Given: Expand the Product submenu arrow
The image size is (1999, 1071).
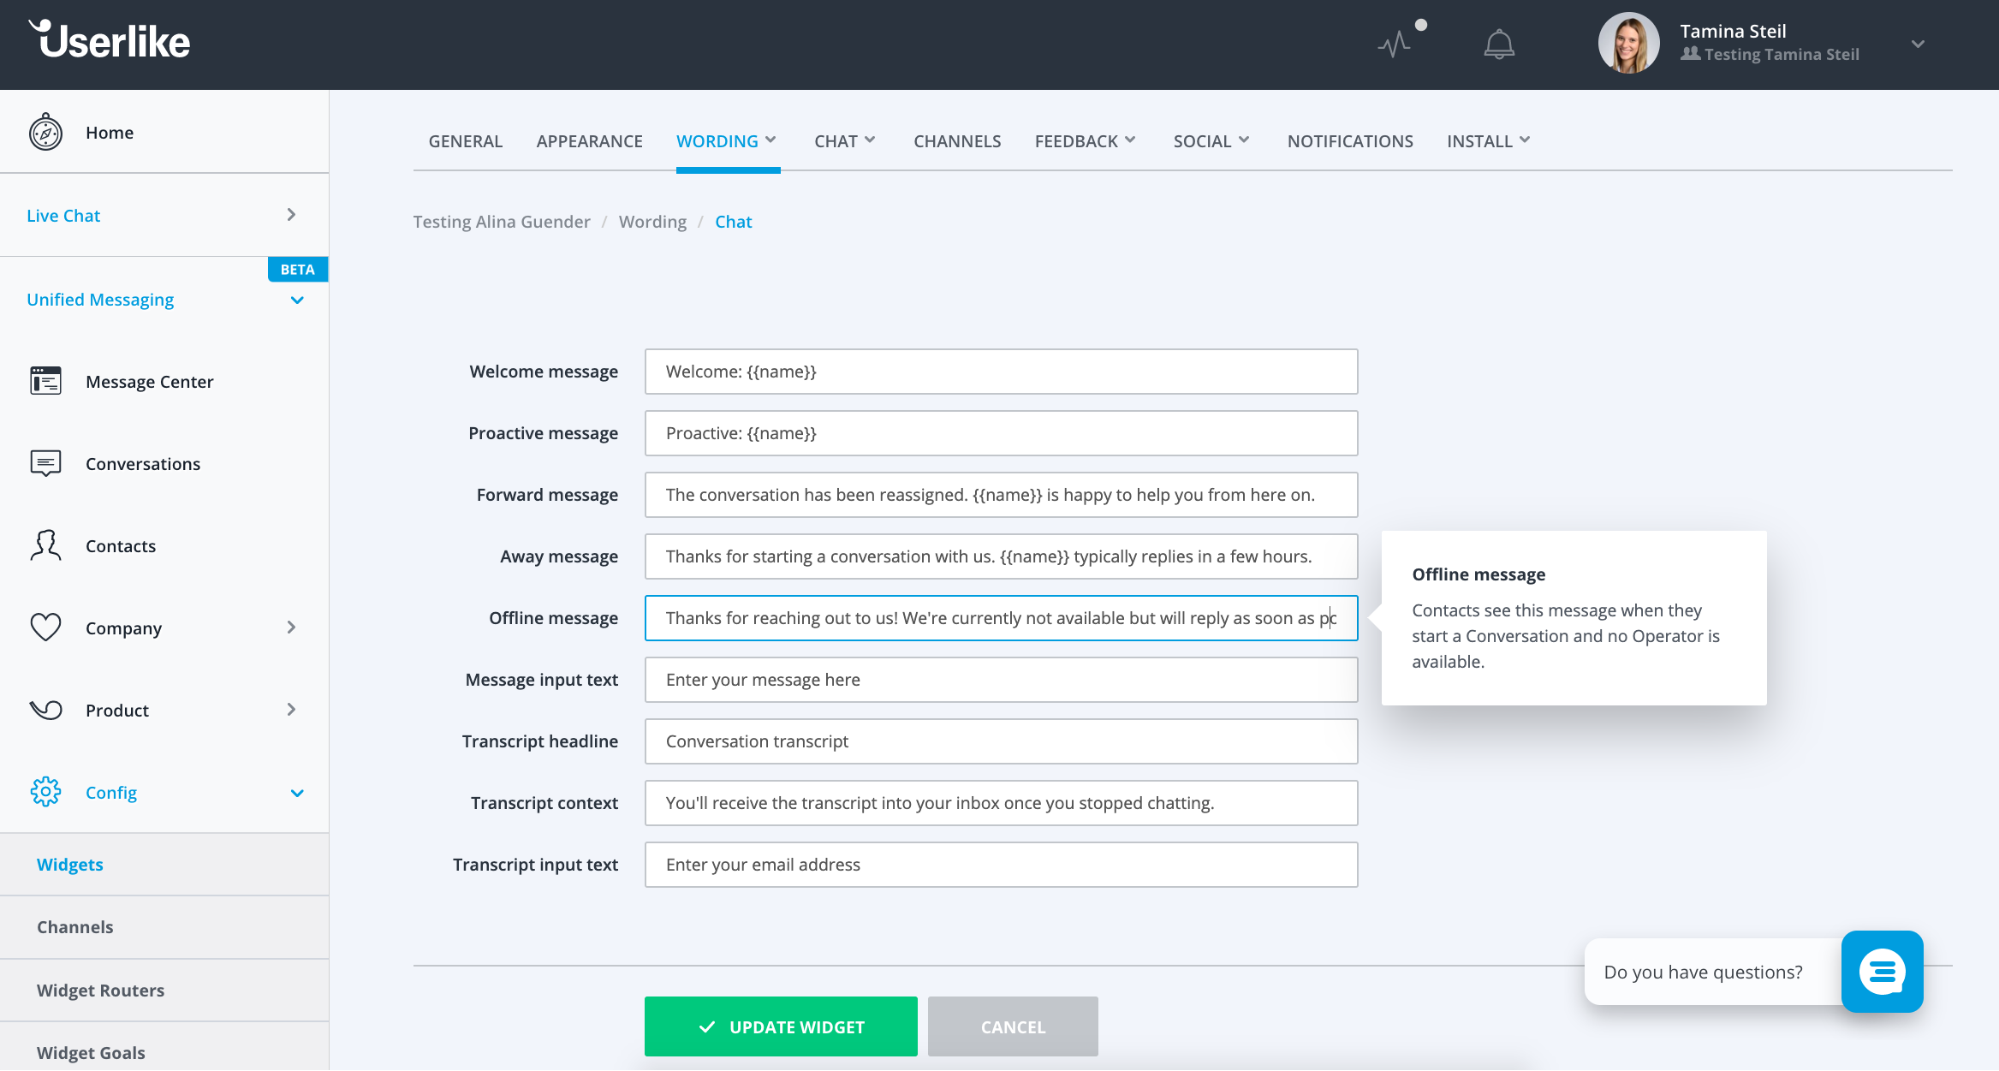Looking at the screenshot, I should [291, 709].
